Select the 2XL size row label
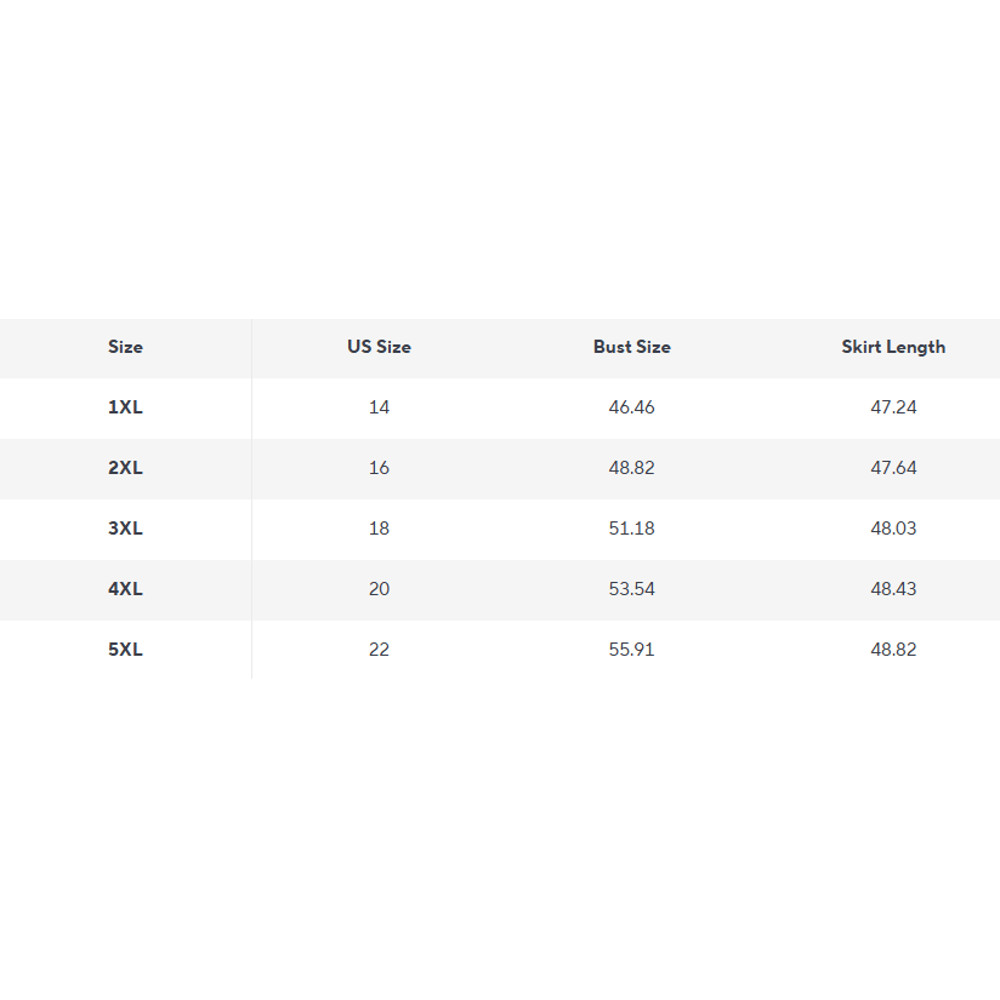The height and width of the screenshot is (1000, 1000). tap(125, 468)
